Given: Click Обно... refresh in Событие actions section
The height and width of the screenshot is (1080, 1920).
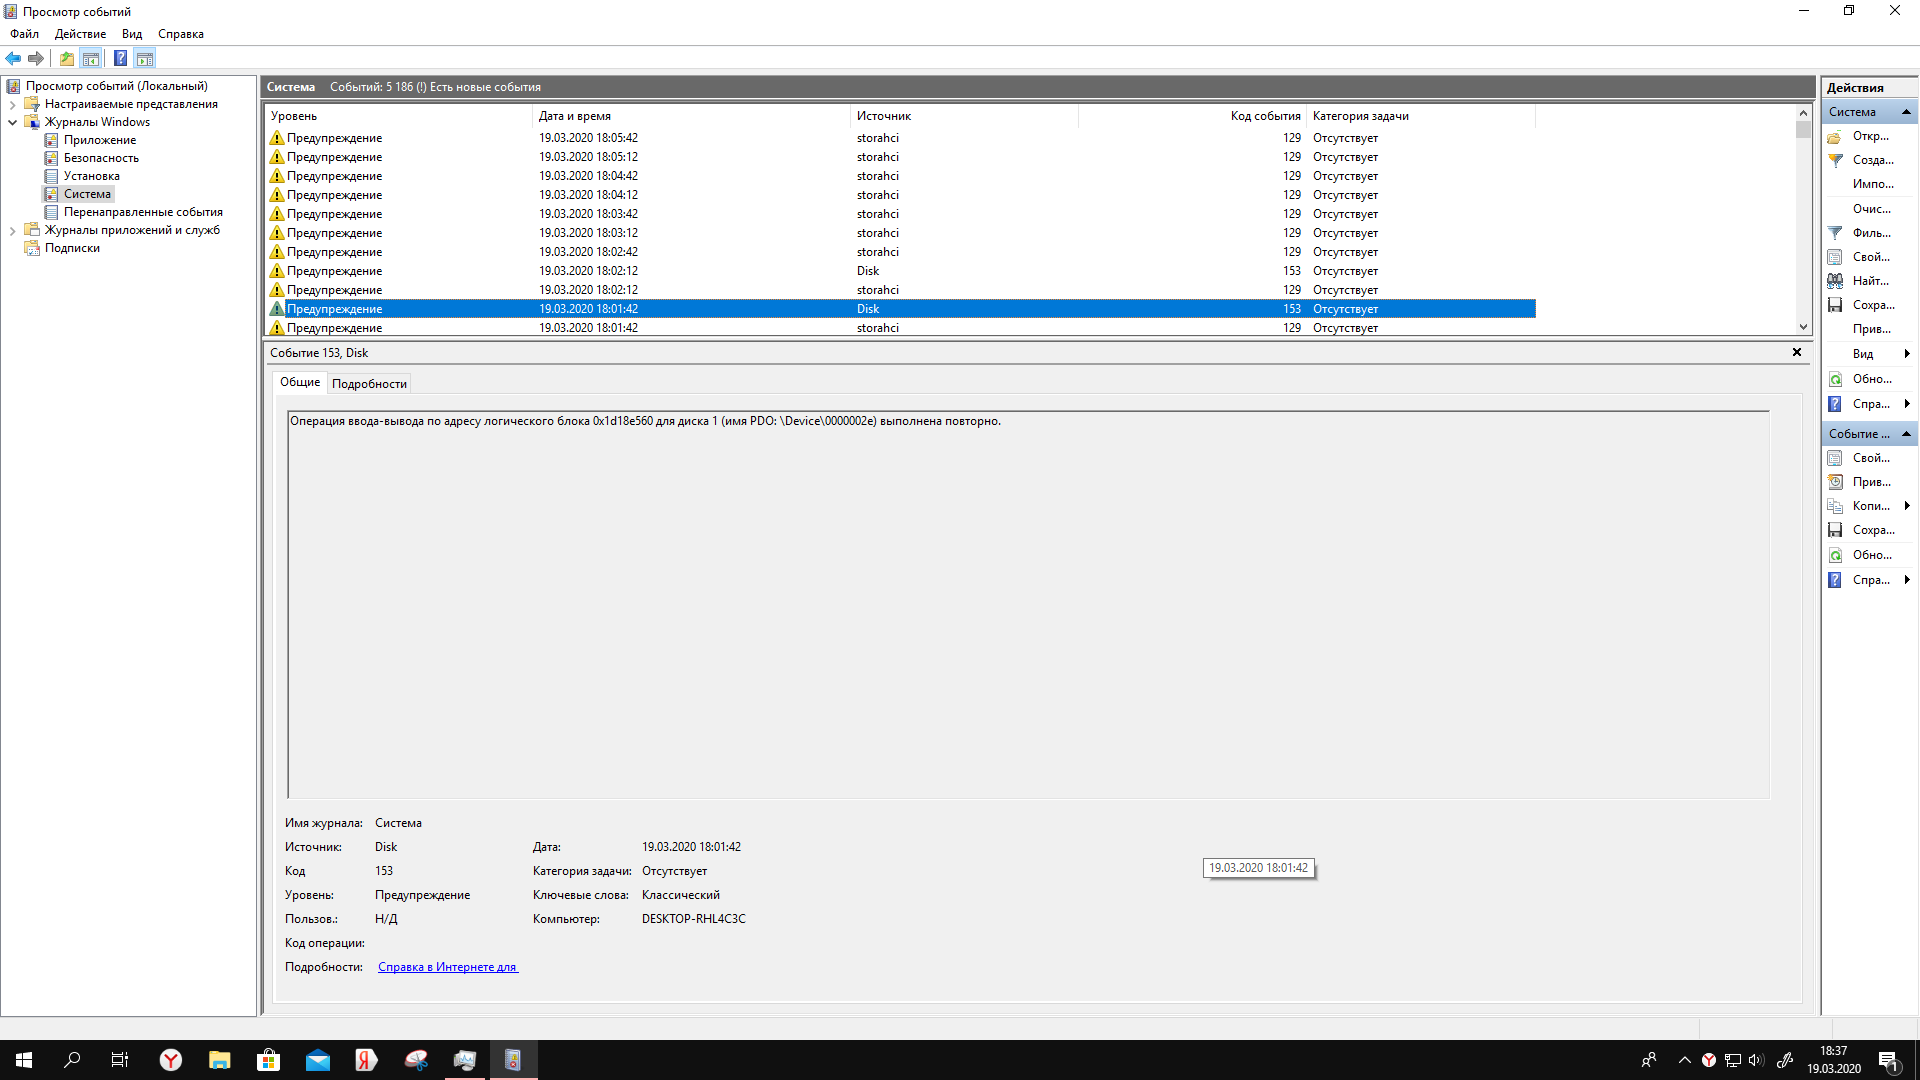Looking at the screenshot, I should [1870, 555].
